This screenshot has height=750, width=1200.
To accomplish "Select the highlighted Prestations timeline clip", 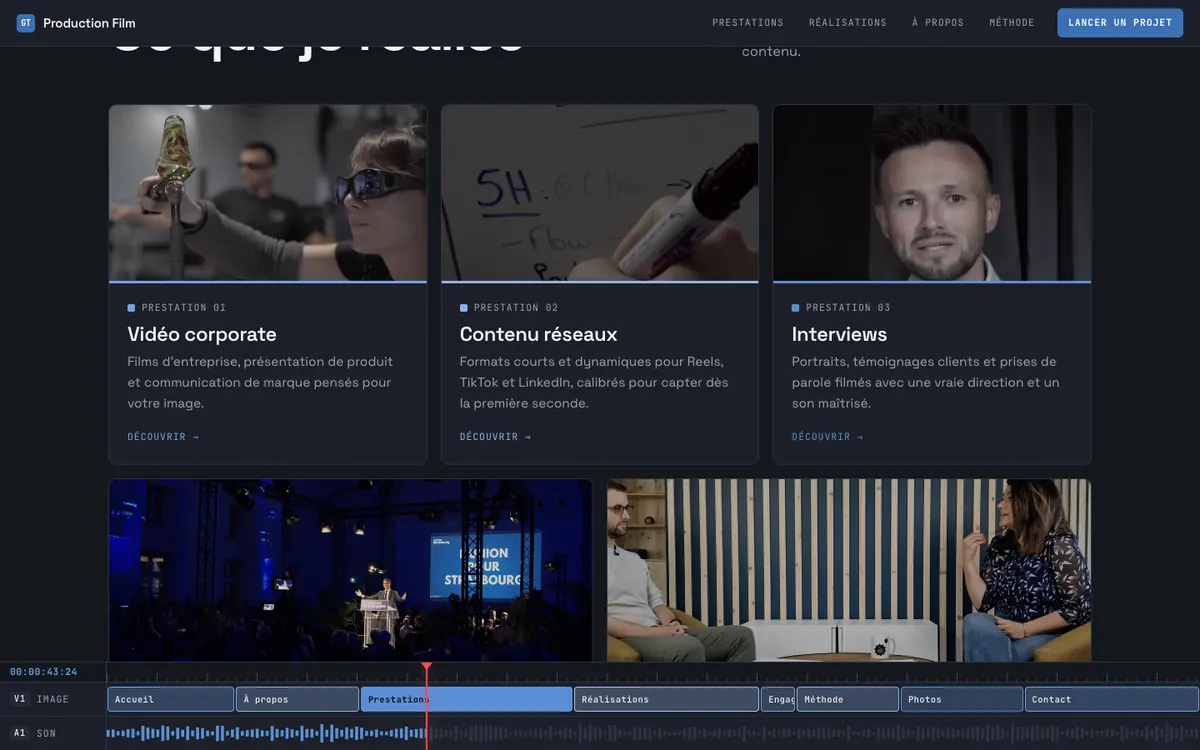I will click(x=467, y=699).
